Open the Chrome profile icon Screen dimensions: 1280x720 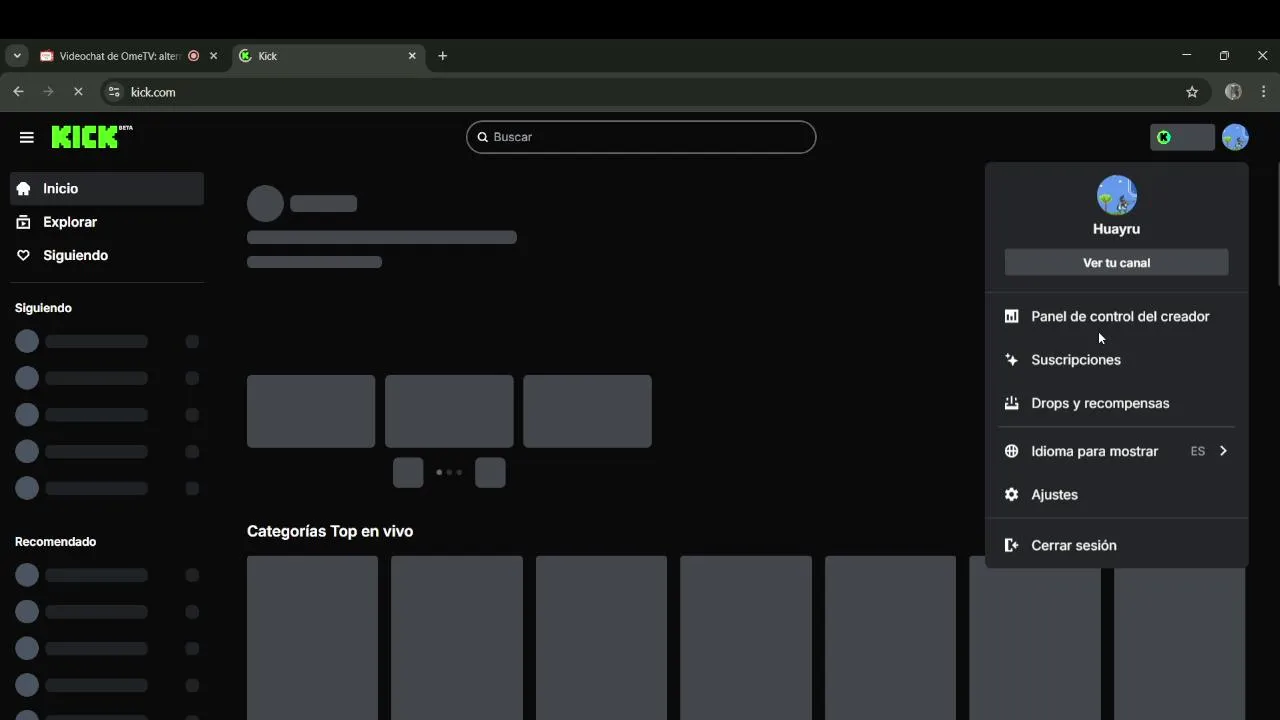(x=1233, y=92)
